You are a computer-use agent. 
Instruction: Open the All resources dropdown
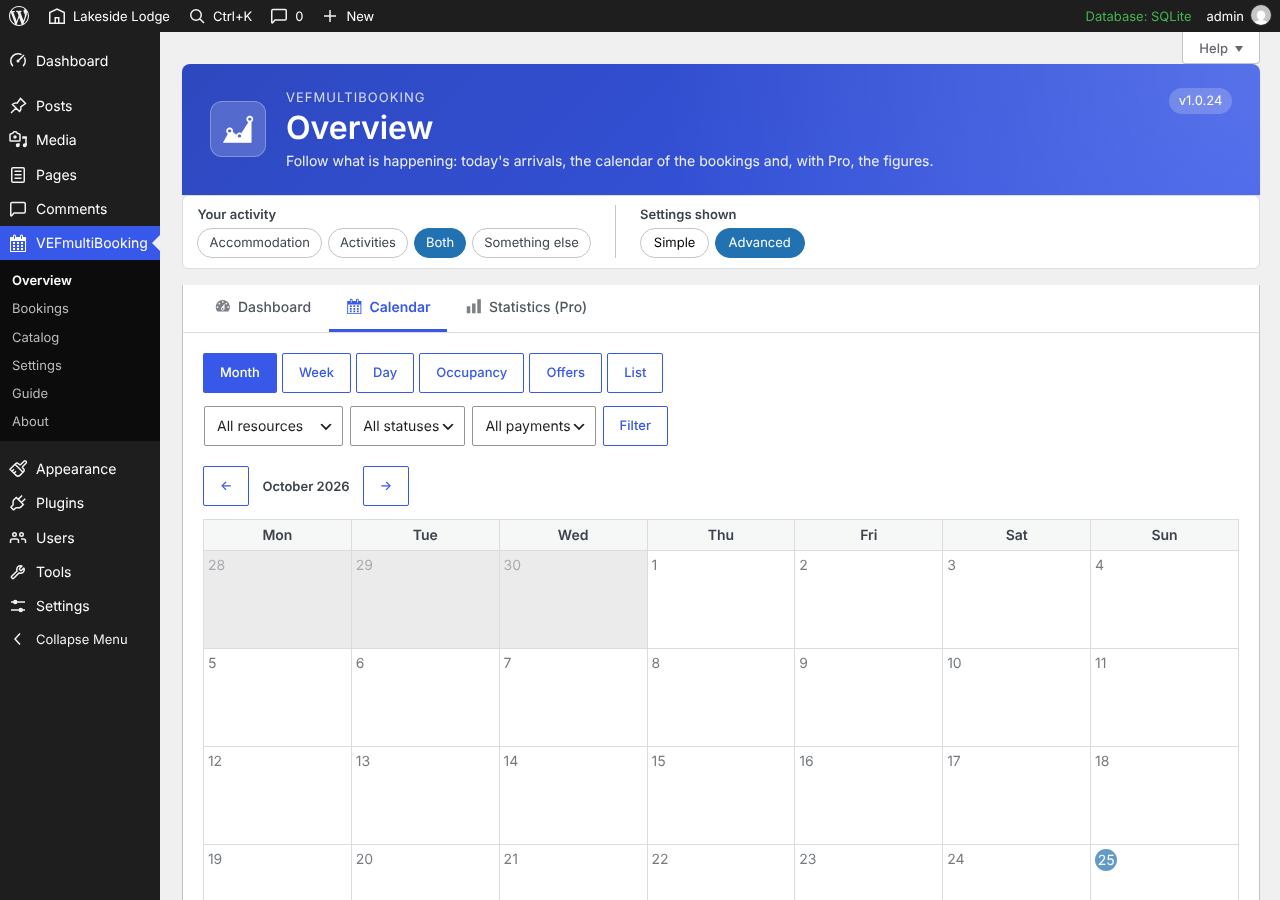tap(273, 426)
